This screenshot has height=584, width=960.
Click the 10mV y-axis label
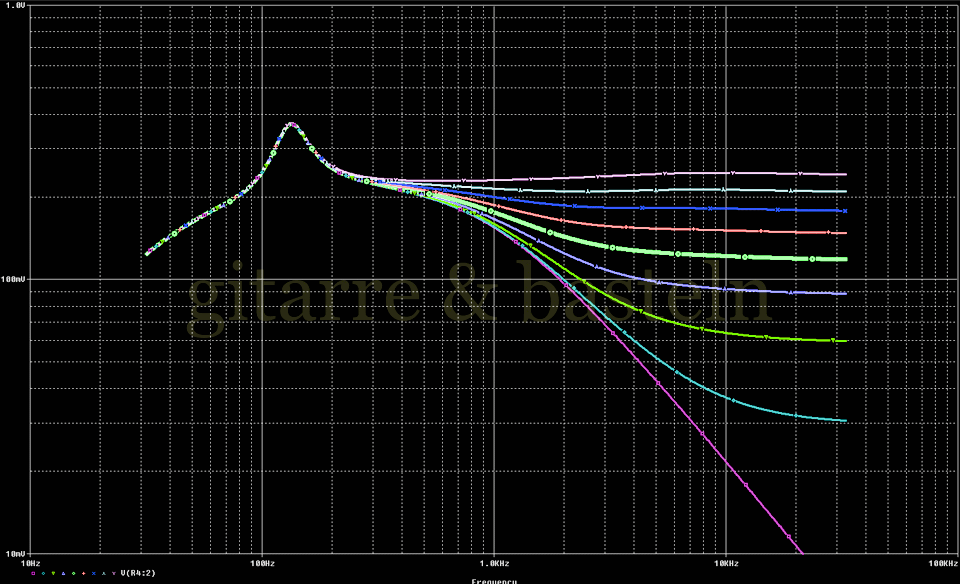pyautogui.click(x=14, y=554)
